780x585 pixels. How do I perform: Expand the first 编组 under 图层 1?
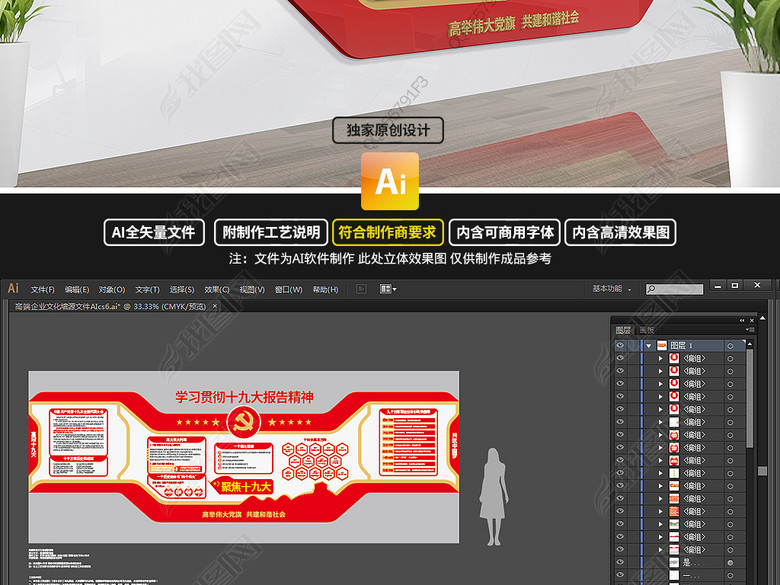tap(660, 358)
